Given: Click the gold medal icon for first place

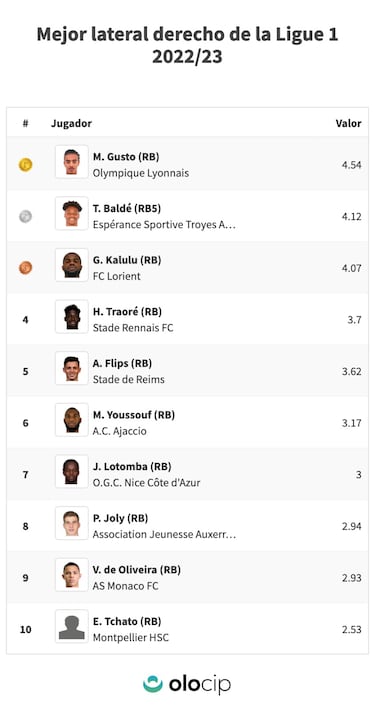Looking at the screenshot, I should click(25, 165).
